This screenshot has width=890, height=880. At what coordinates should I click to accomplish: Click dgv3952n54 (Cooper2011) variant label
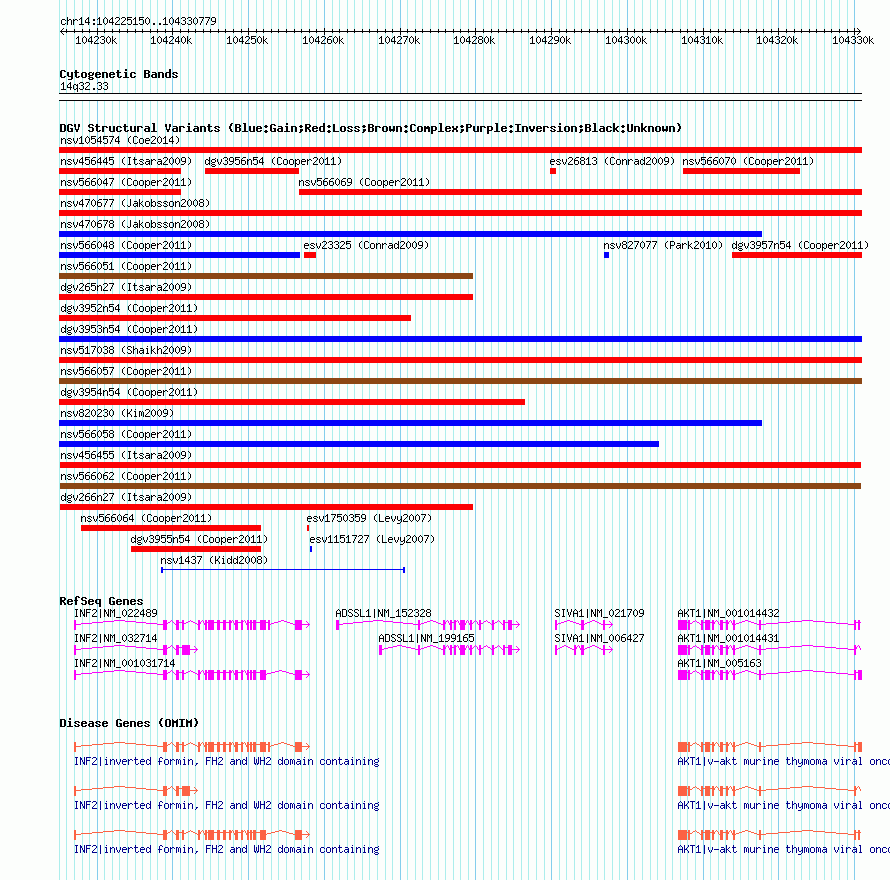pyautogui.click(x=129, y=308)
